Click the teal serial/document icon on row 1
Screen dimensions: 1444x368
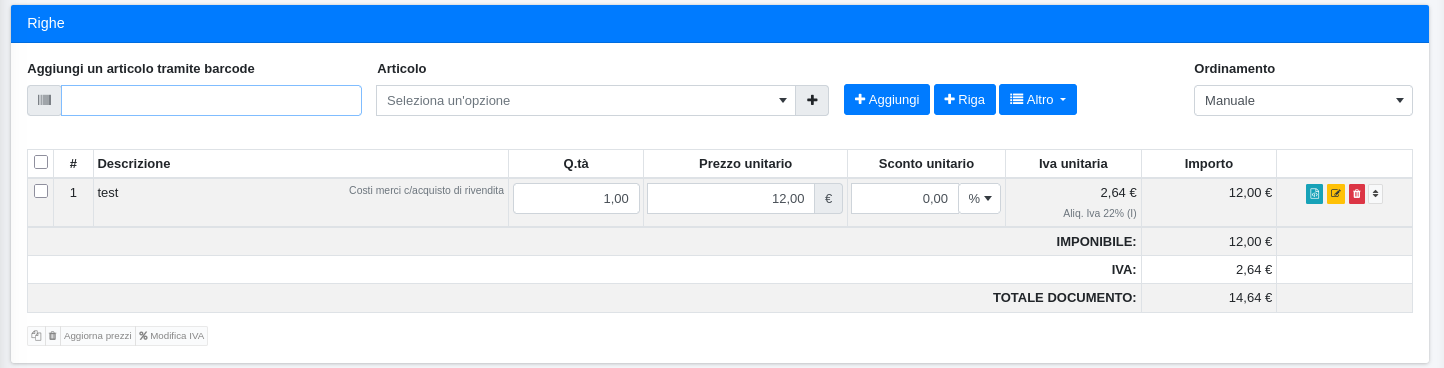coord(1314,194)
